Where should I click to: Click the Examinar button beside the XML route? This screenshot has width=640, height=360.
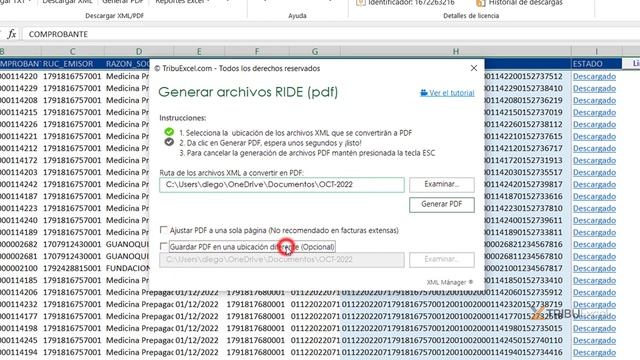point(442,184)
